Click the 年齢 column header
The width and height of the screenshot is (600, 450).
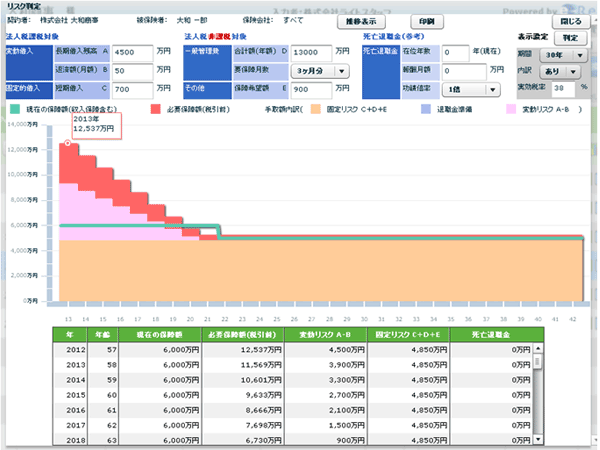point(103,334)
